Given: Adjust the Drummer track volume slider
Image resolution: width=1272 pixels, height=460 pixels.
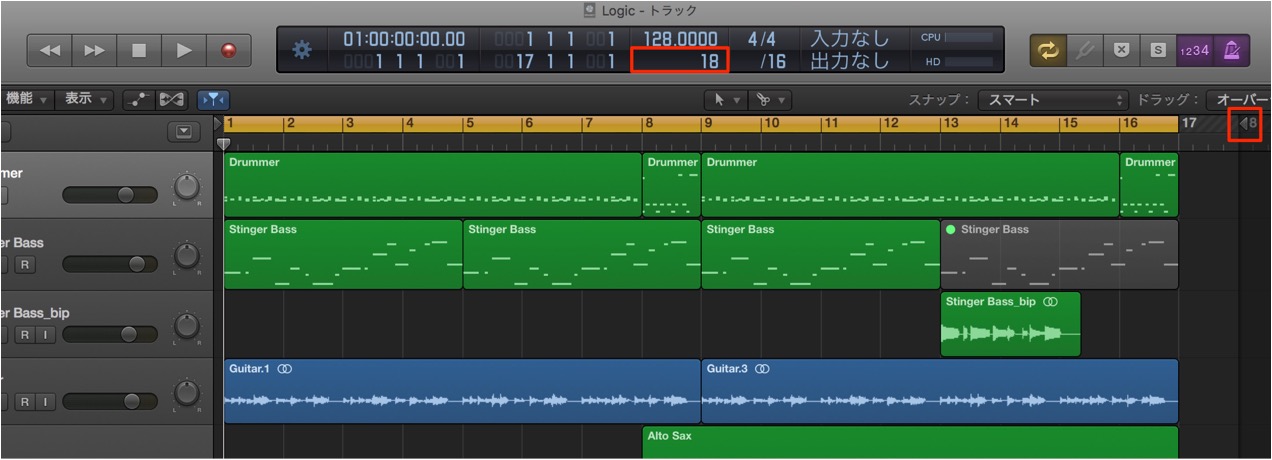Looking at the screenshot, I should [110, 194].
